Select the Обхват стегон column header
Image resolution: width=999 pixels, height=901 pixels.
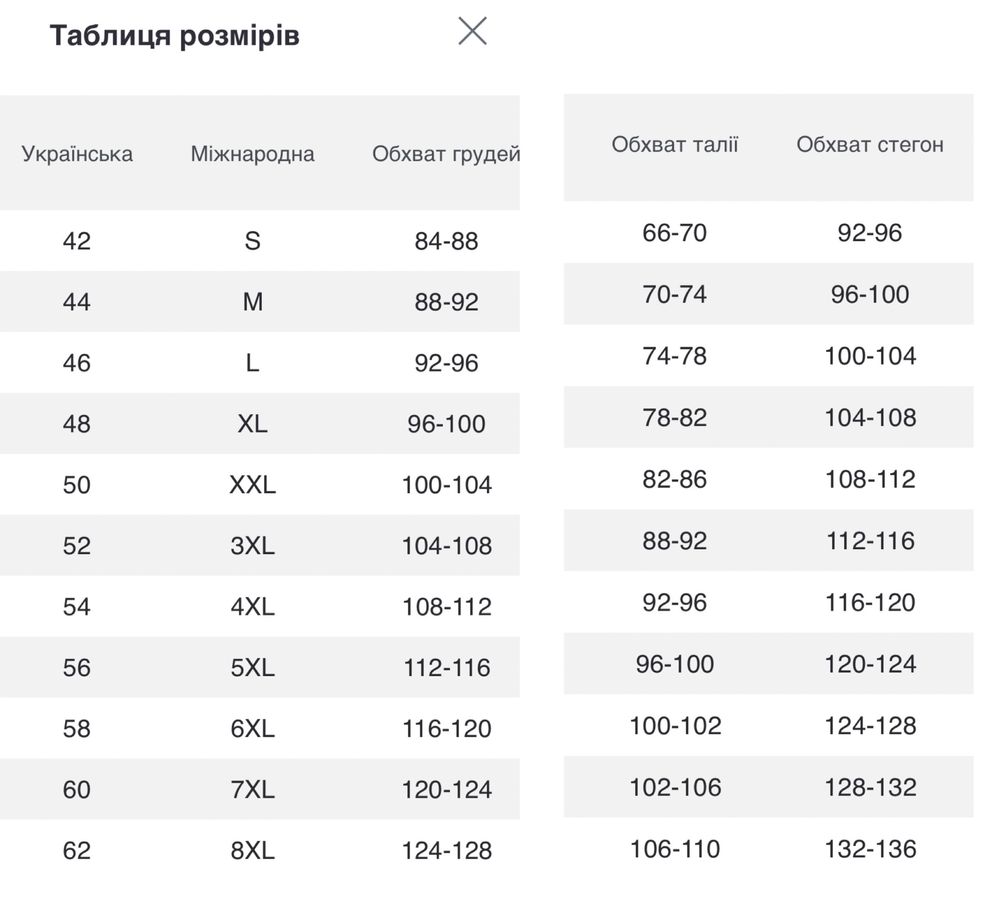(x=870, y=145)
